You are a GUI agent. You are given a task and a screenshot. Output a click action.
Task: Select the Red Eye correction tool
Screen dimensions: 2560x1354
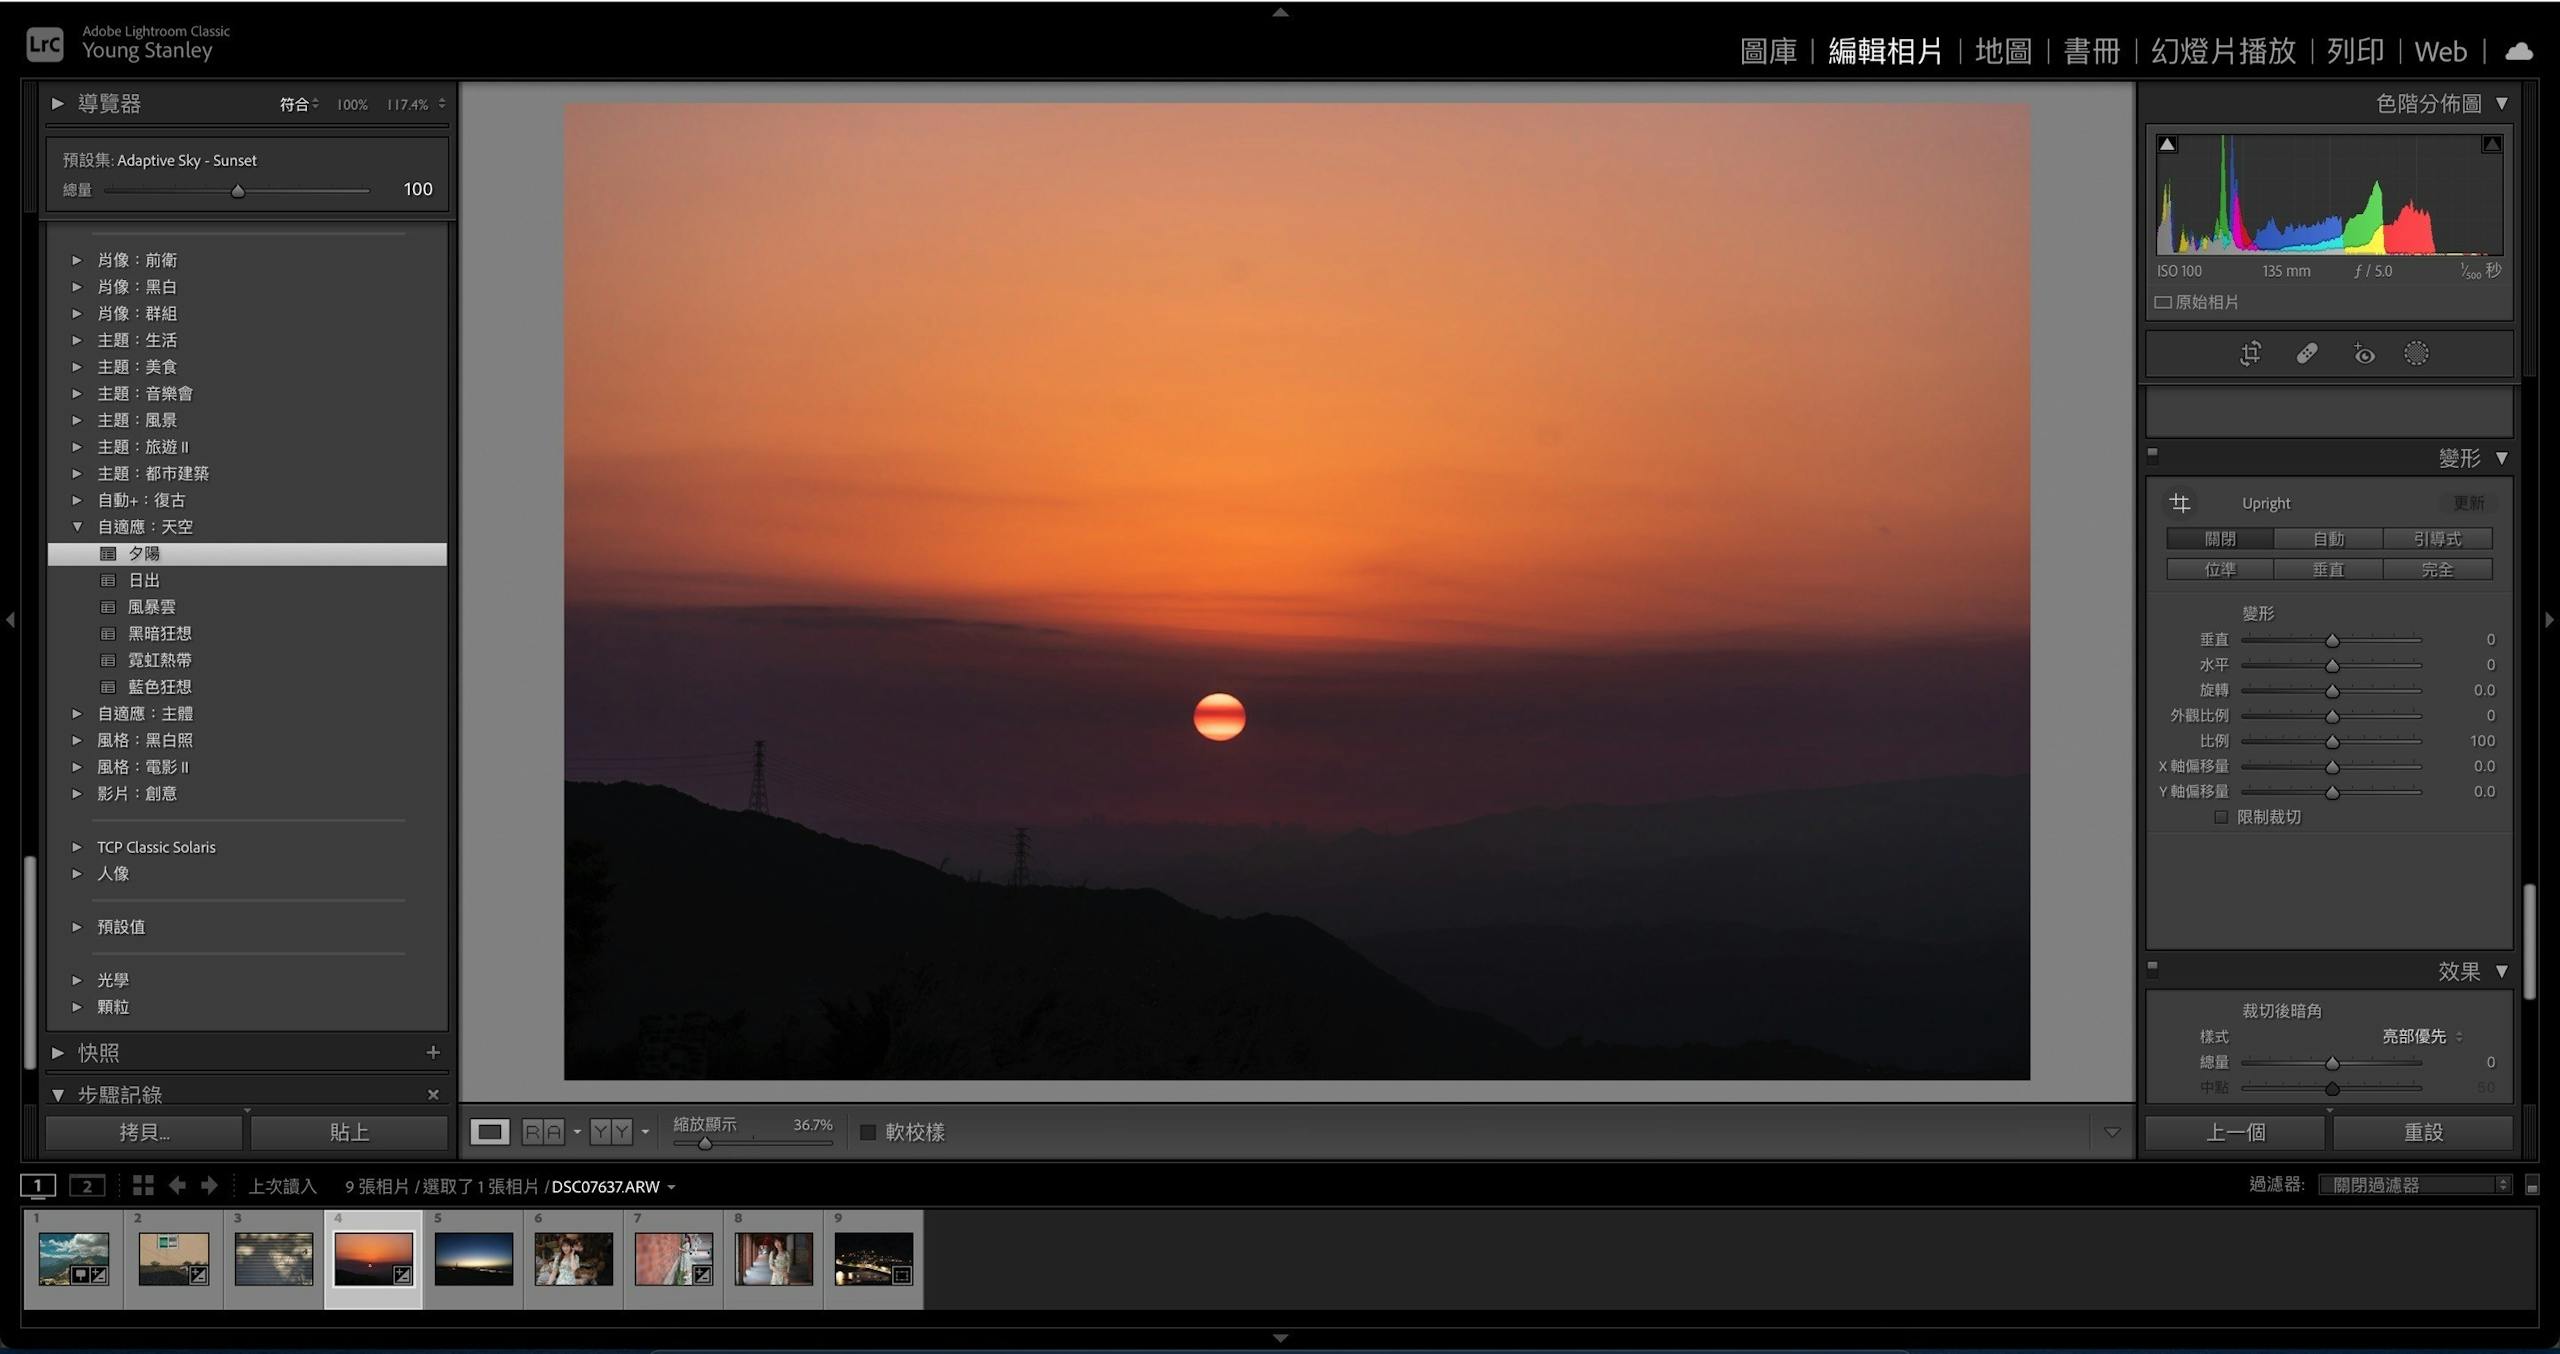[x=2363, y=354]
